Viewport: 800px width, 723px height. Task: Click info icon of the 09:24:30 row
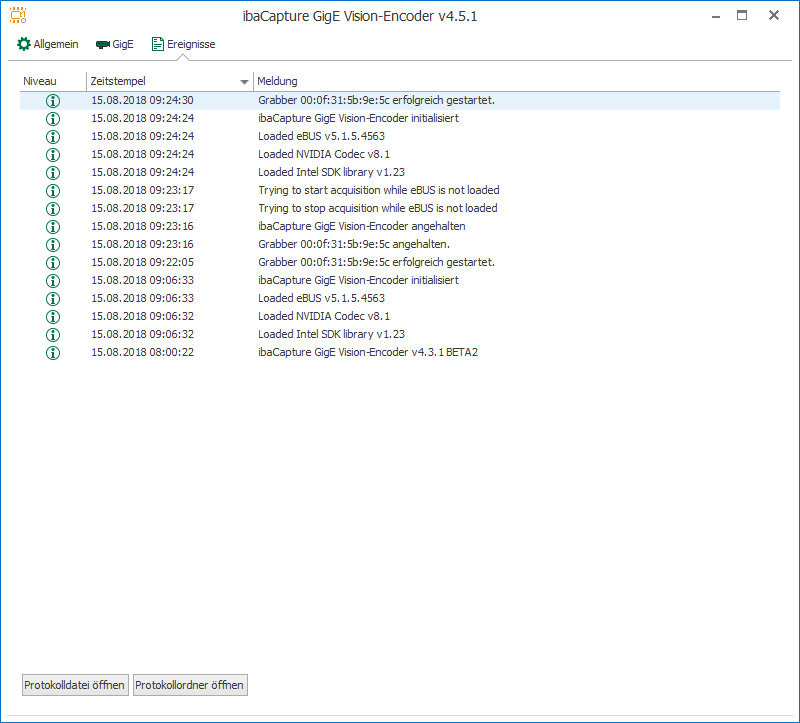[x=53, y=101]
